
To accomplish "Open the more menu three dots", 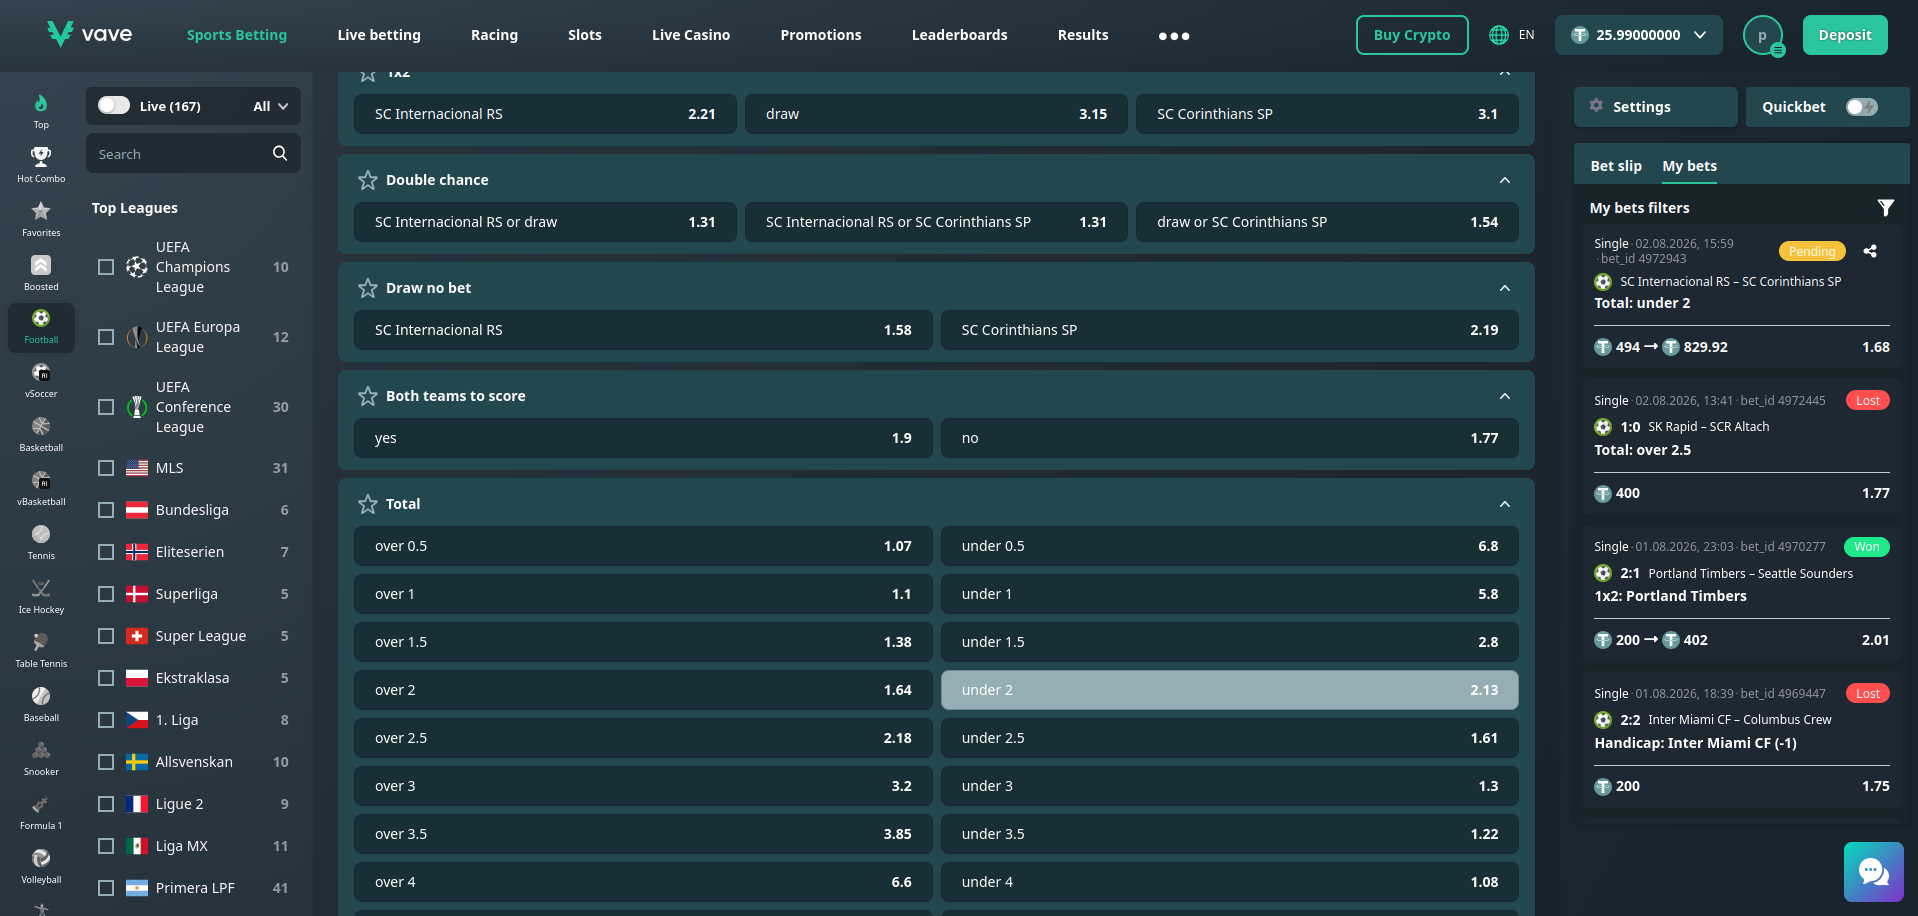I will (1174, 36).
